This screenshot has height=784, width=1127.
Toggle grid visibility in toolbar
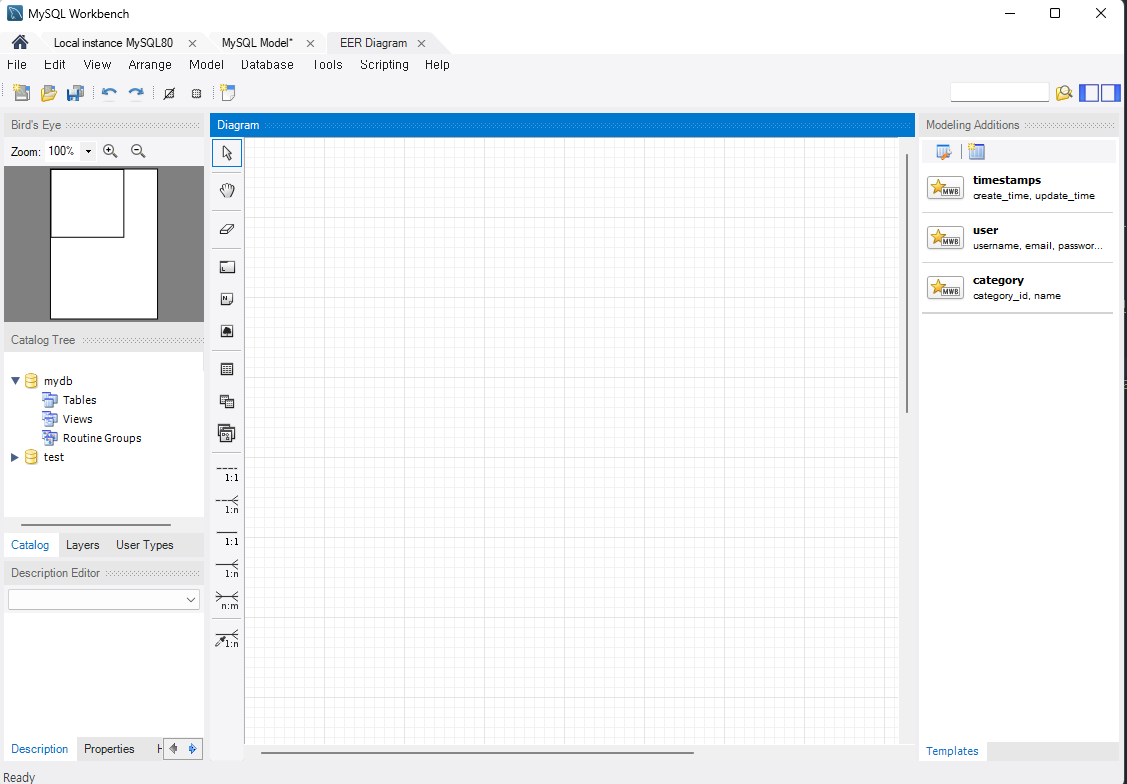(x=169, y=93)
